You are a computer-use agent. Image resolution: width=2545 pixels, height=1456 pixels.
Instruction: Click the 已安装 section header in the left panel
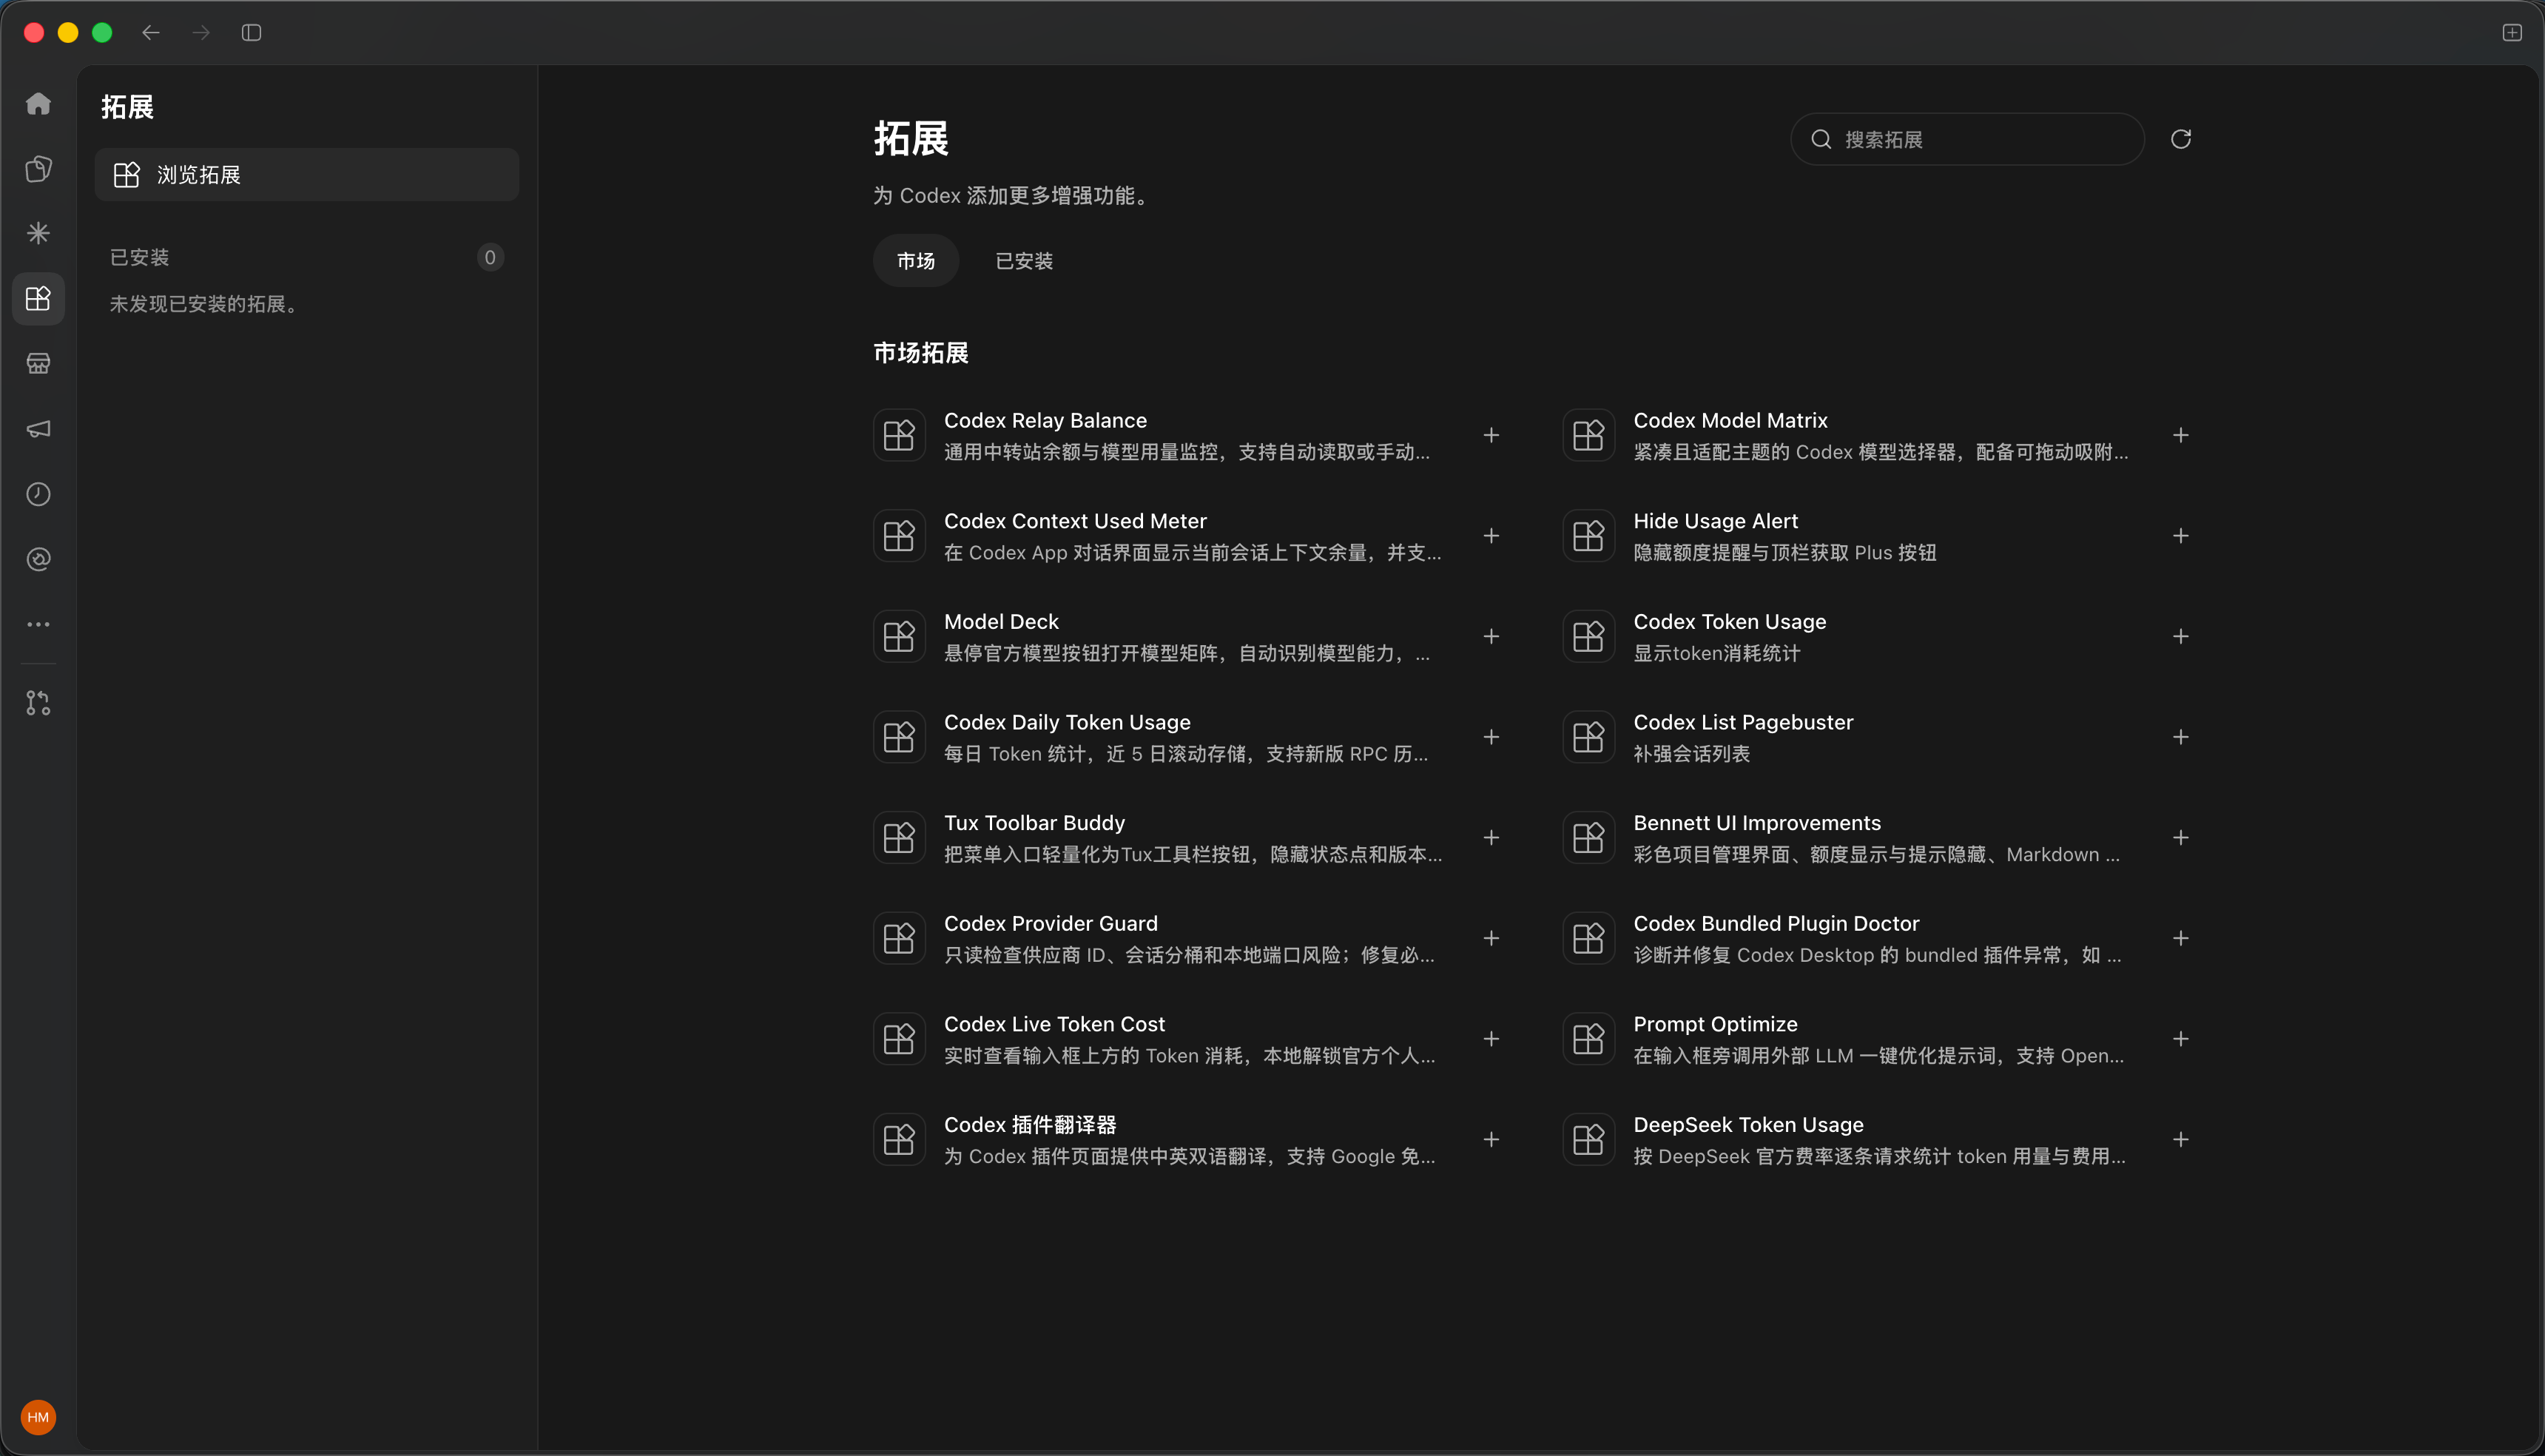click(139, 257)
